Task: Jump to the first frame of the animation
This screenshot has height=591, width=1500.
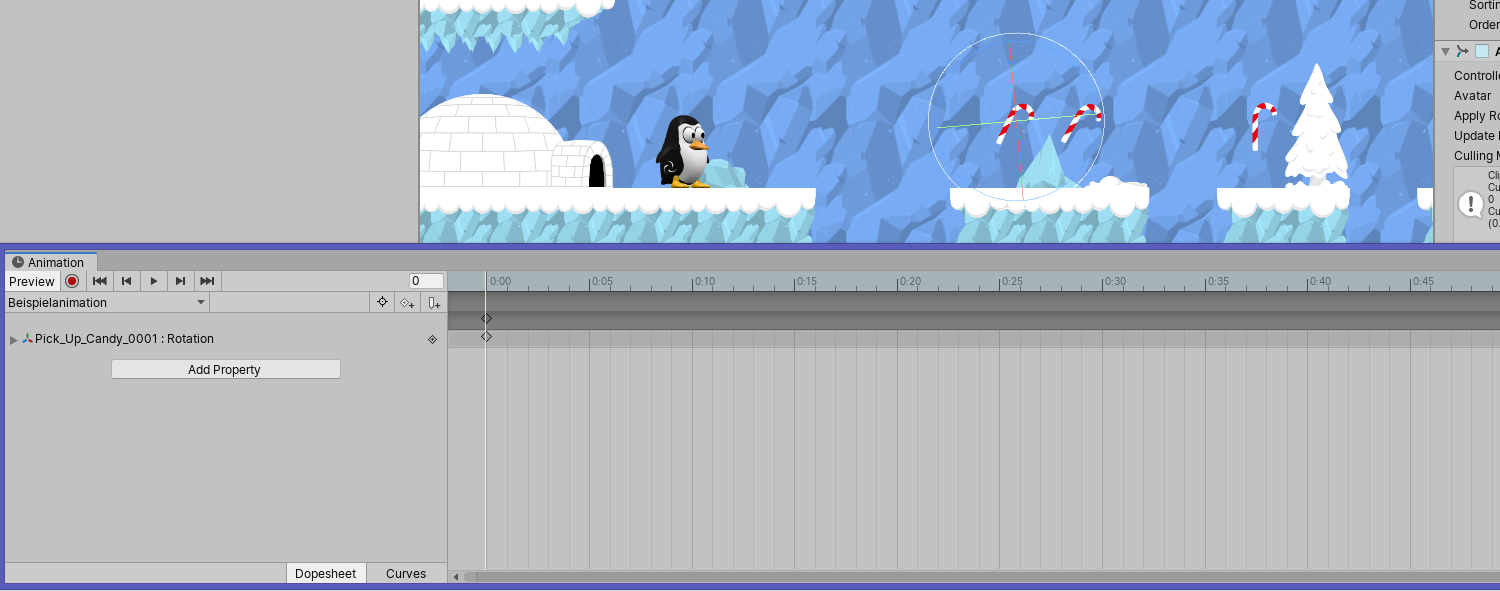Action: click(99, 281)
